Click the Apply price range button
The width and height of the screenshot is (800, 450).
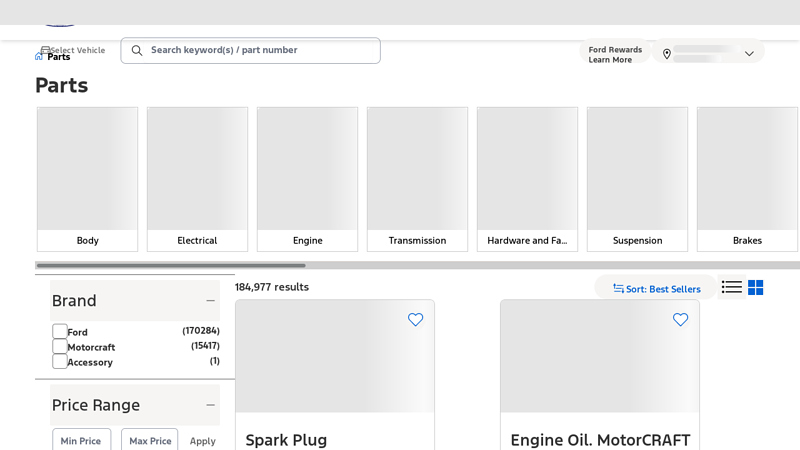pos(203,441)
